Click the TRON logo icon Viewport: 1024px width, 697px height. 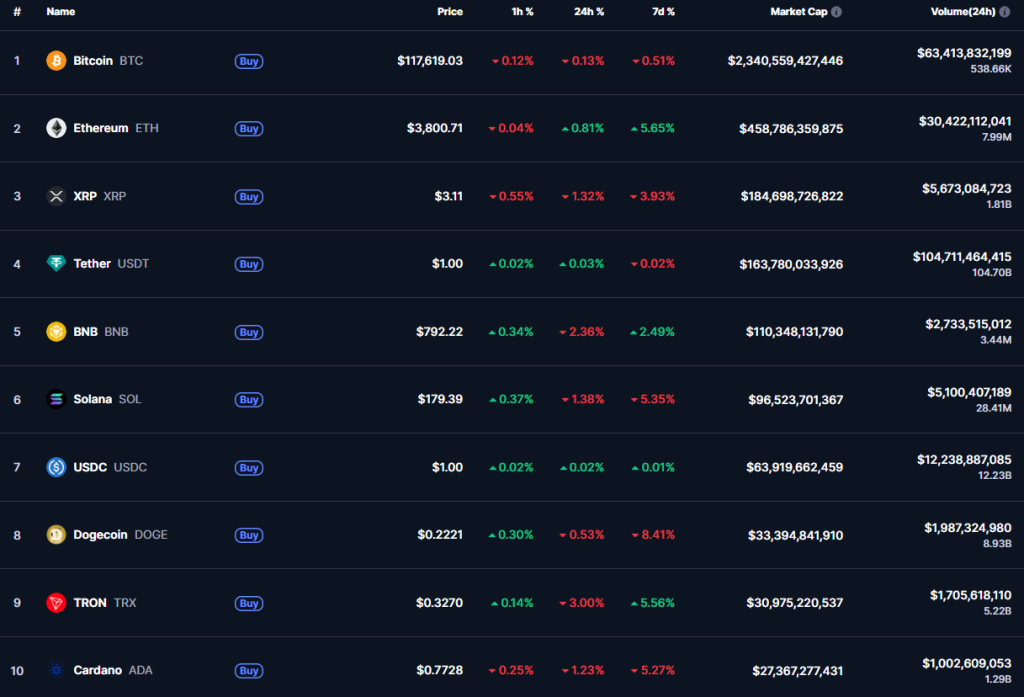pos(56,603)
